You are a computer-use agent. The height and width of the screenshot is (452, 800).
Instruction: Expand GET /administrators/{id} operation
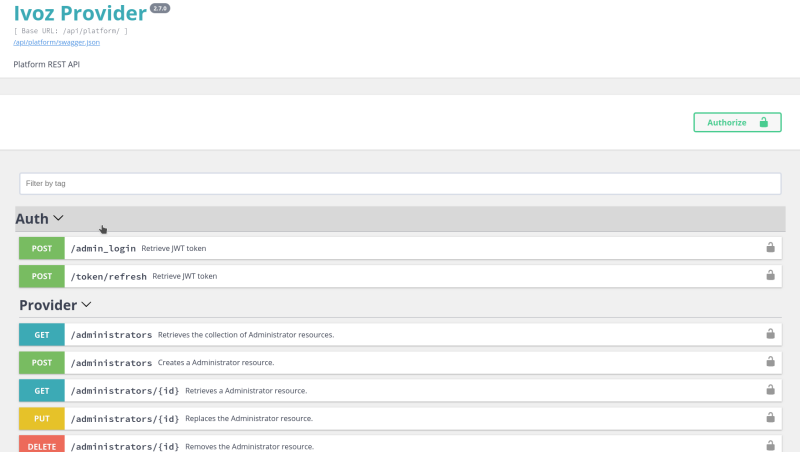[400, 390]
